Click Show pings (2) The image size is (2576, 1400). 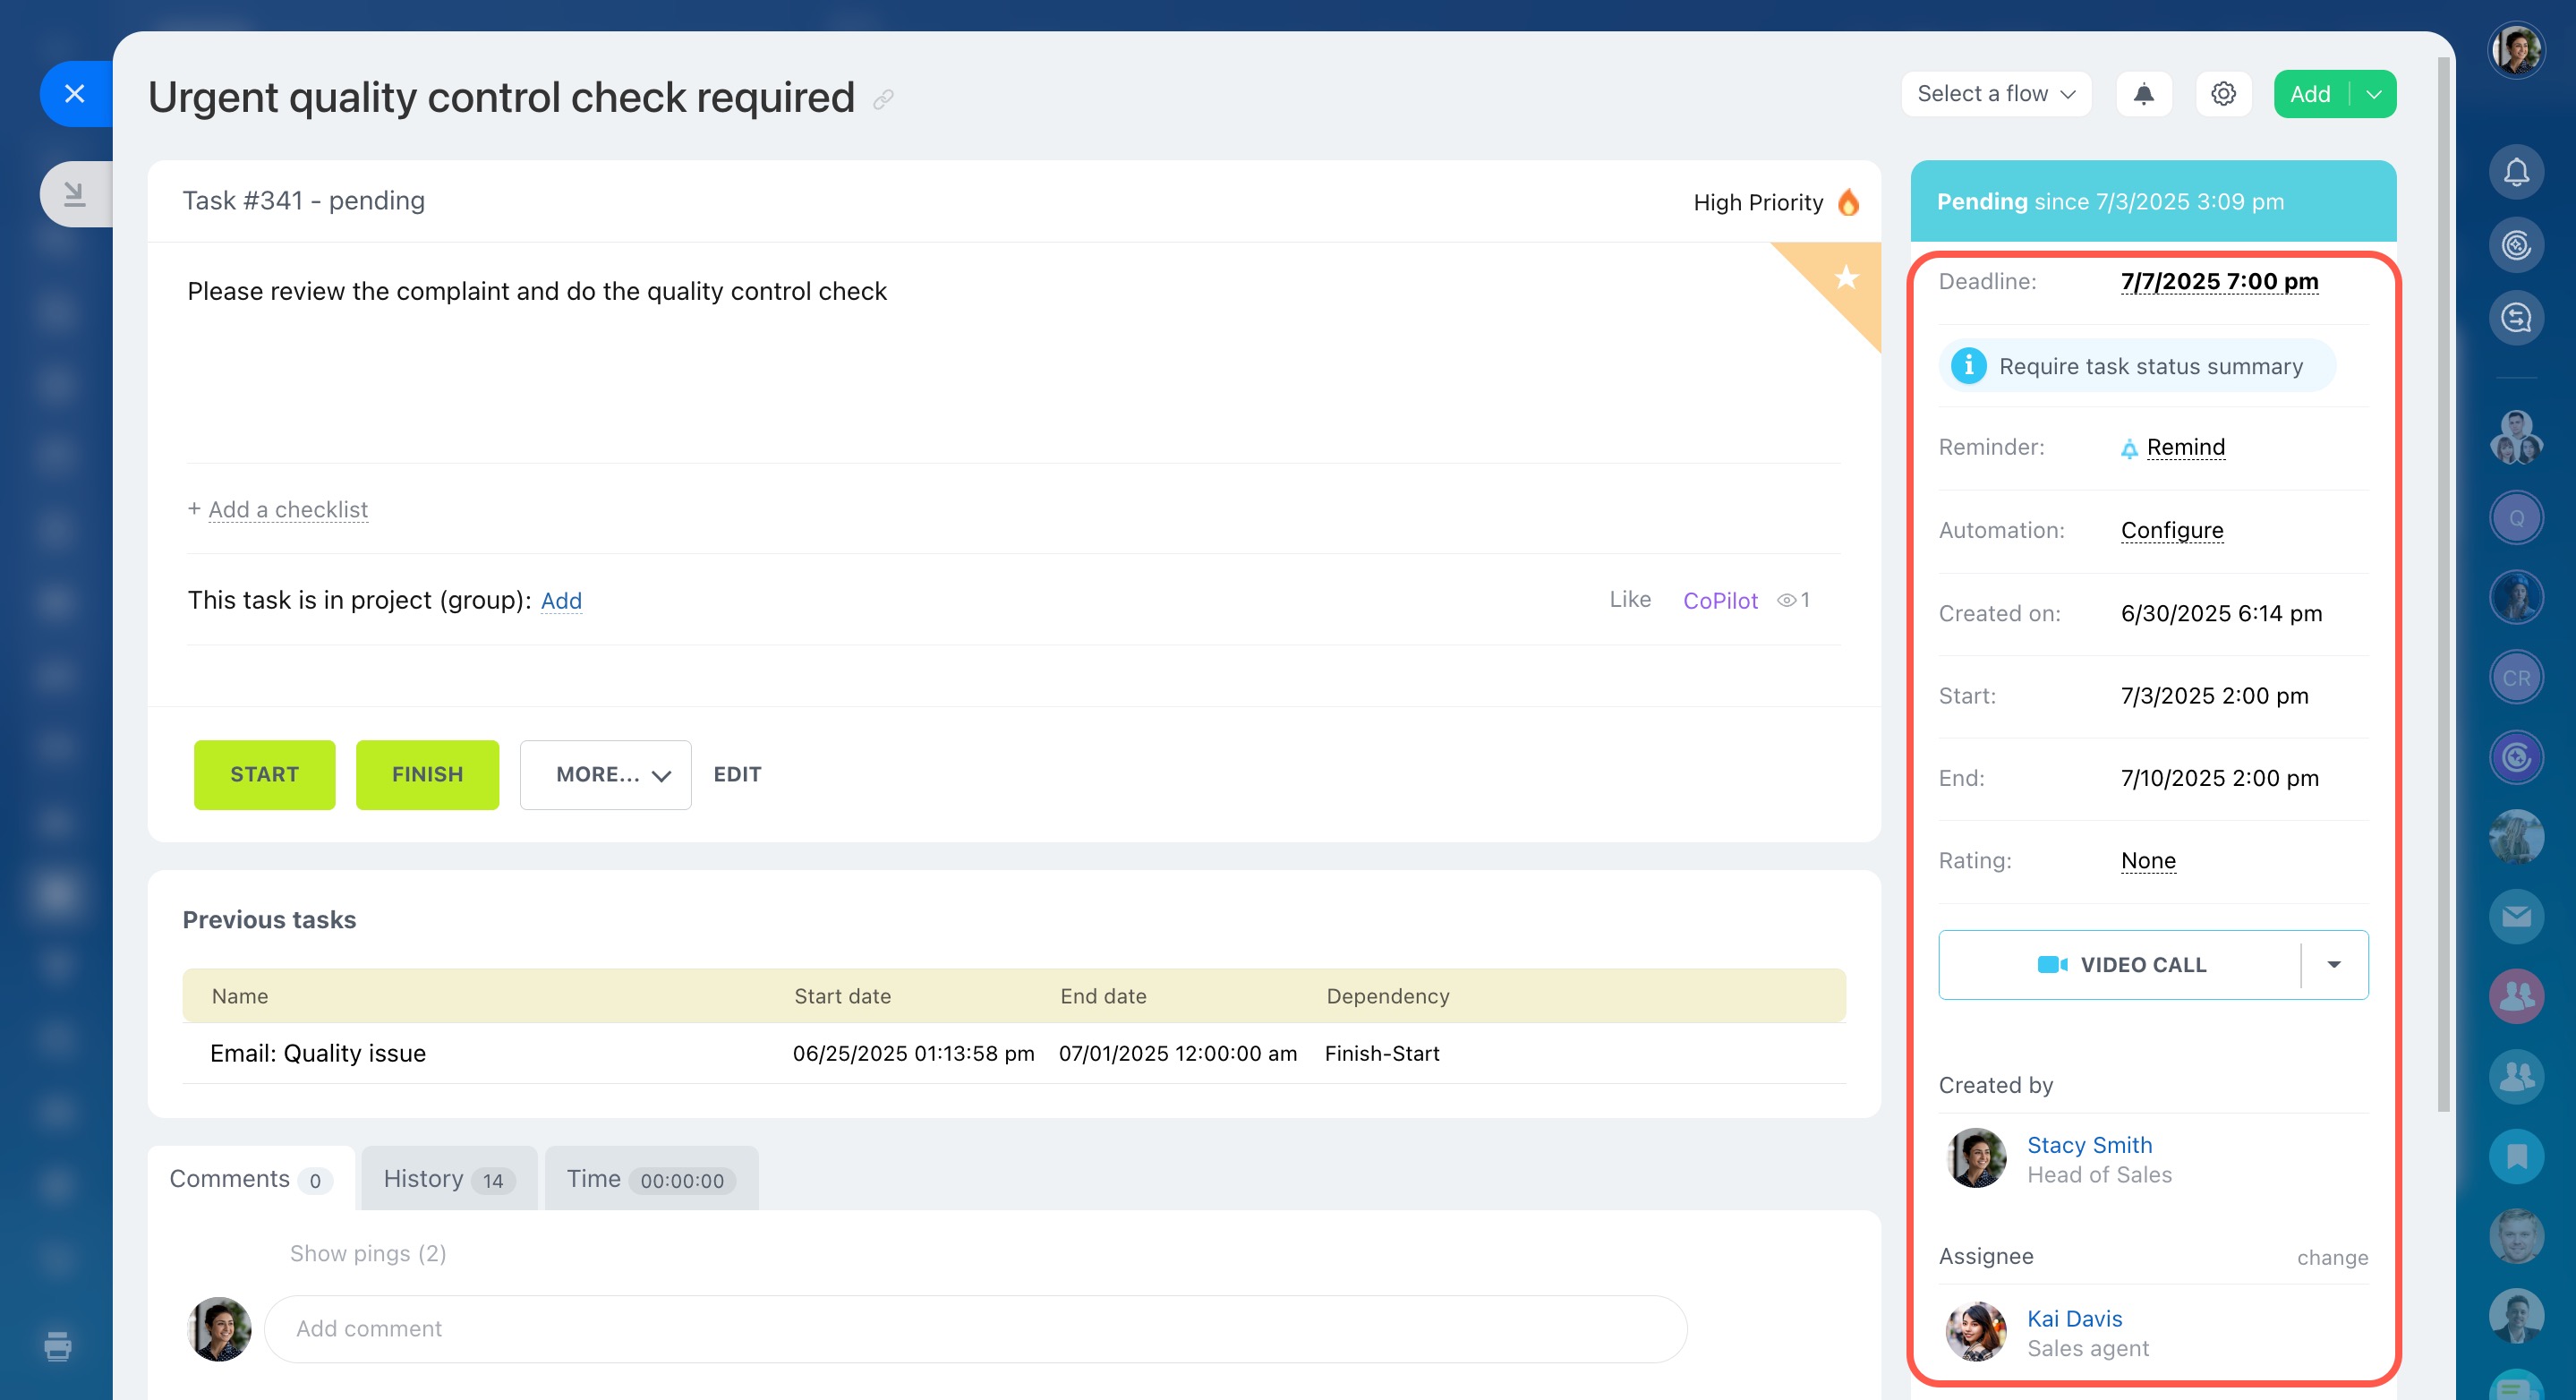tap(368, 1253)
